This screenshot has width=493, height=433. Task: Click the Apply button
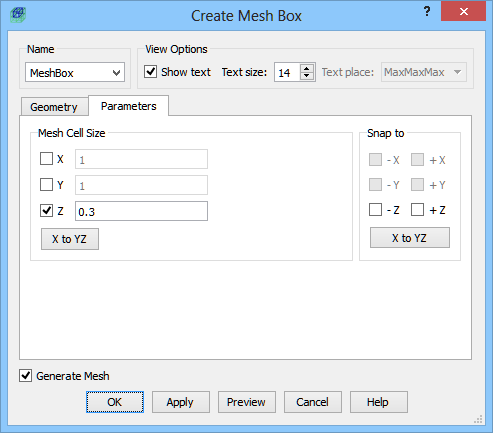pos(181,402)
